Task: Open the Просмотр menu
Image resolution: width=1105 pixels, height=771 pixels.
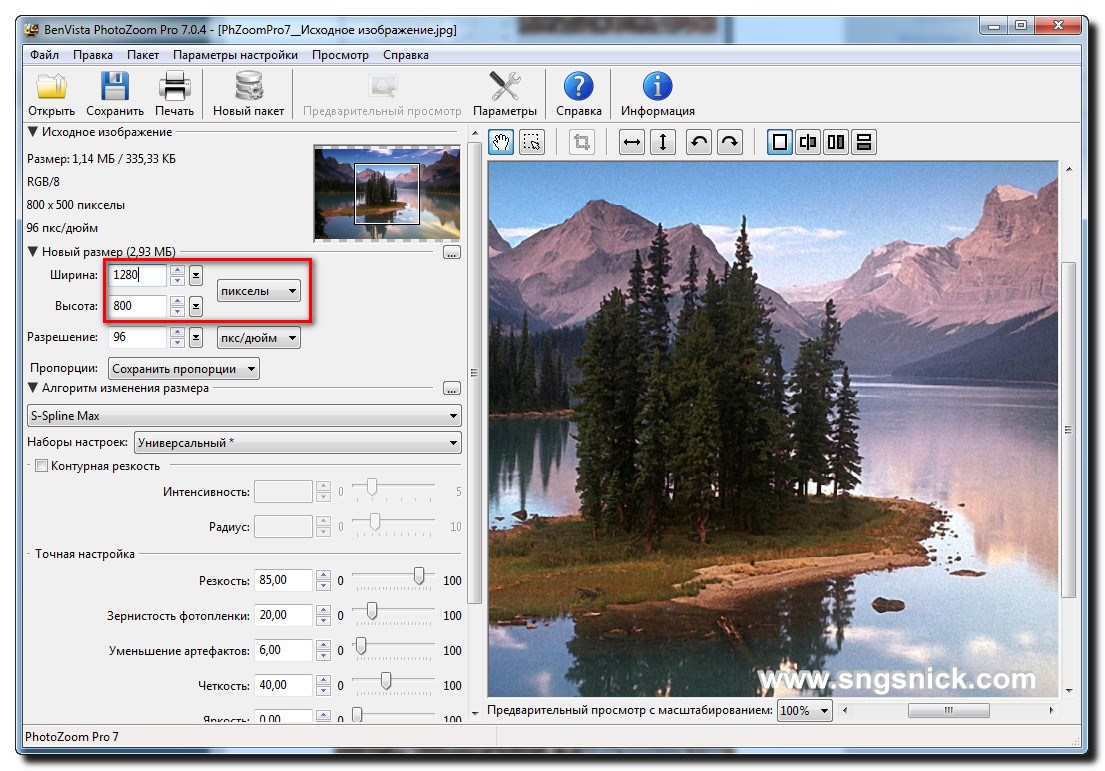Action: click(x=340, y=55)
